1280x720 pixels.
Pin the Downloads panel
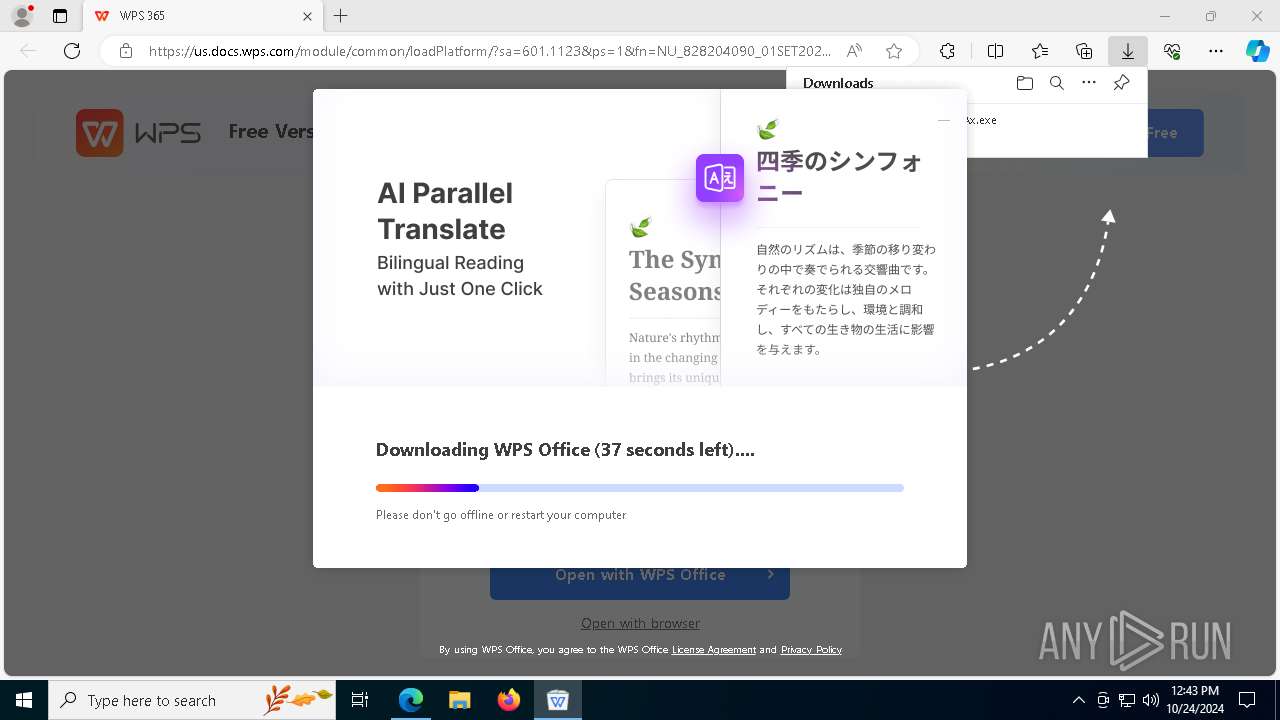coord(1122,83)
